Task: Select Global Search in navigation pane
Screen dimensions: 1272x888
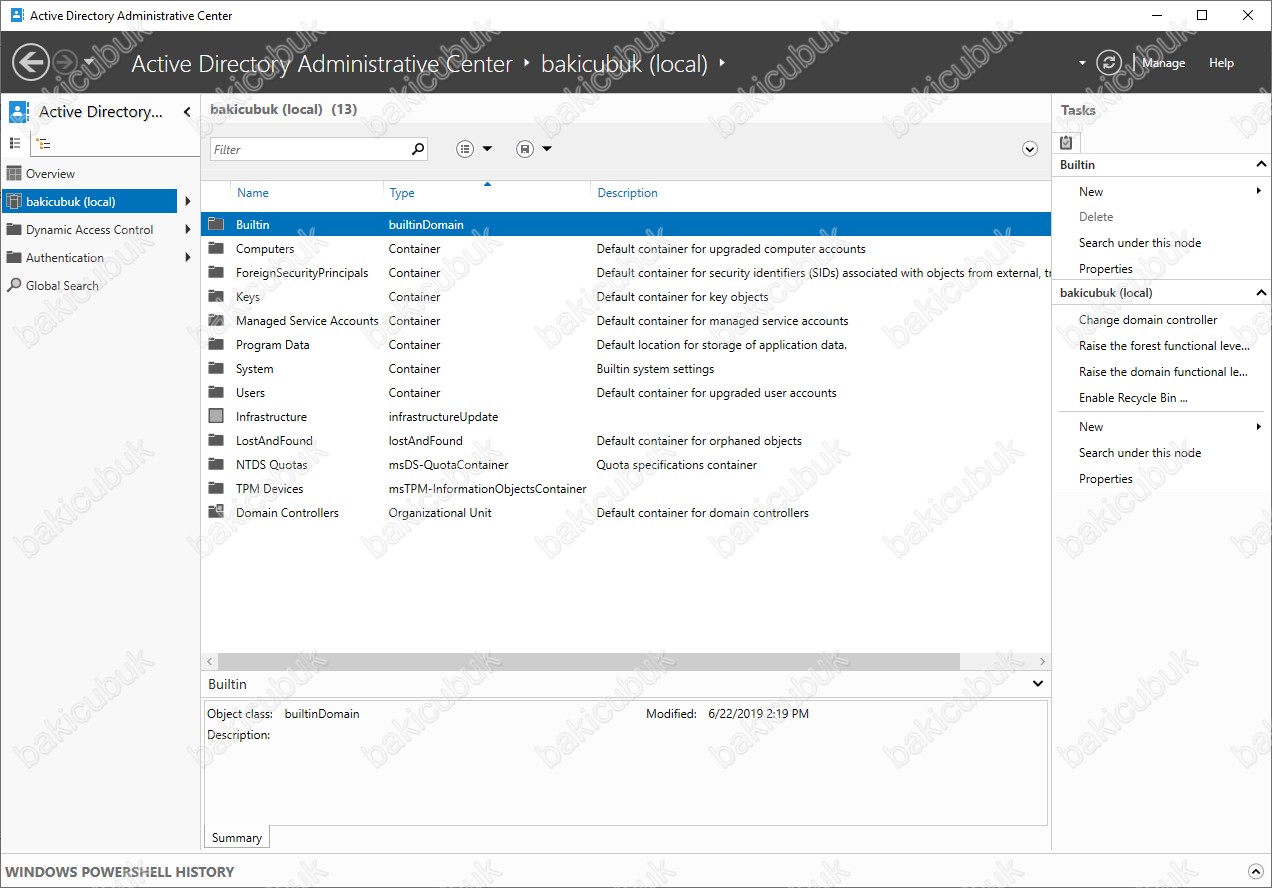Action: coord(62,286)
